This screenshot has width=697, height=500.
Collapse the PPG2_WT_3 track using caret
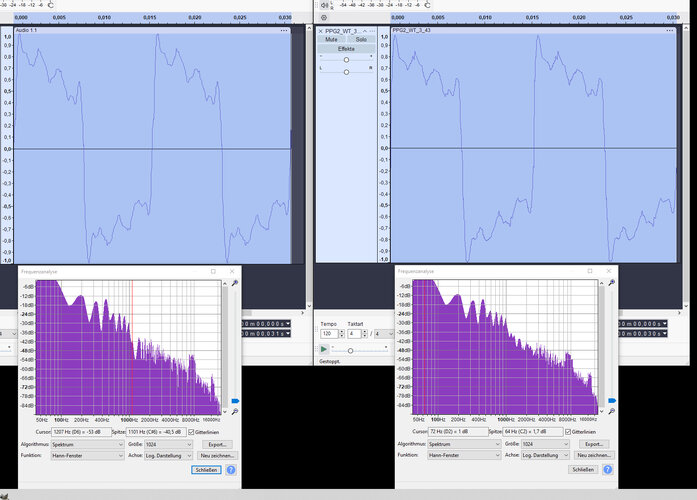[x=365, y=31]
